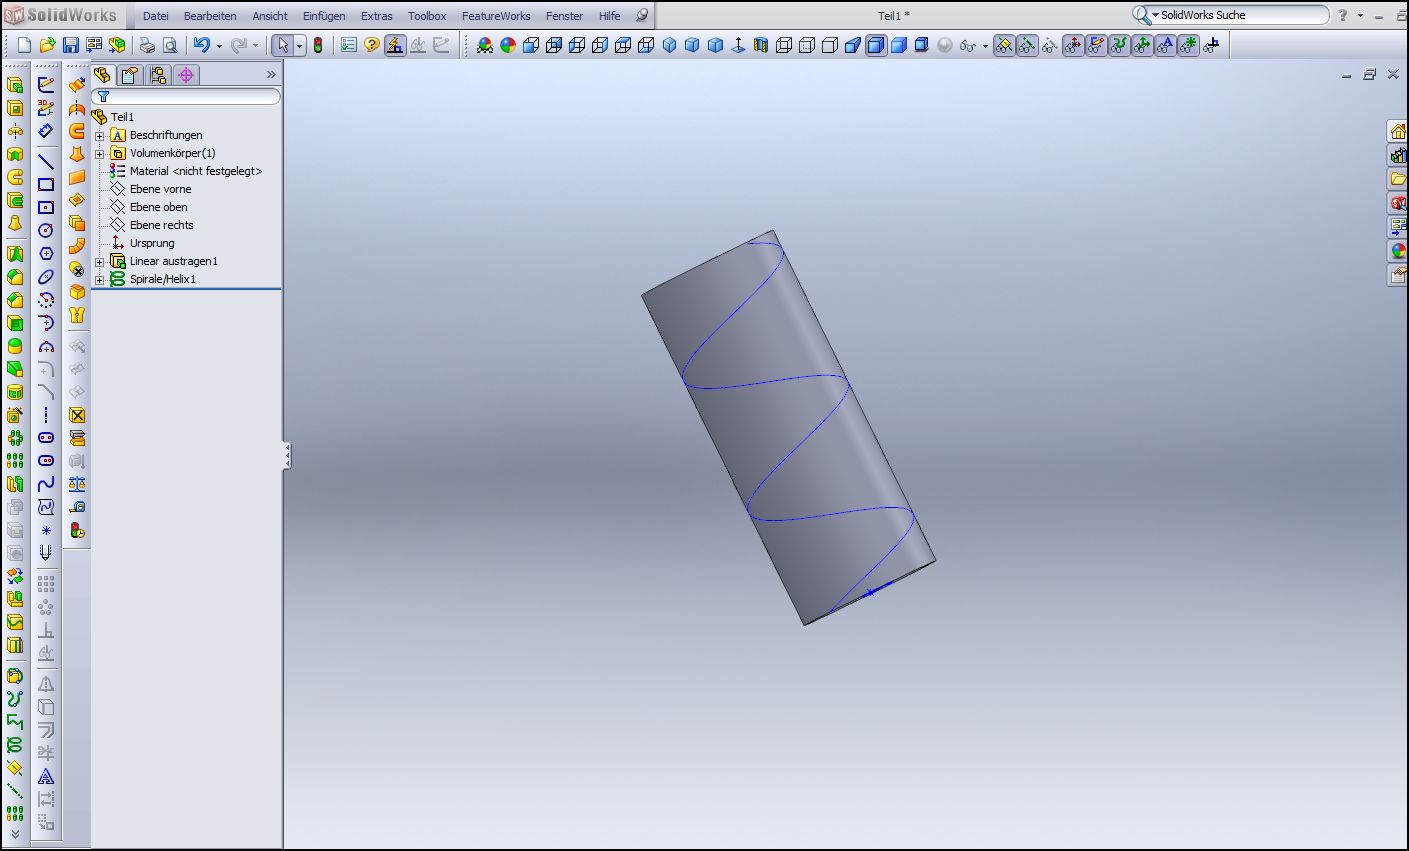Toggle the glasses icon with letter A
Screen dimensions: 1409x851
[1165, 45]
